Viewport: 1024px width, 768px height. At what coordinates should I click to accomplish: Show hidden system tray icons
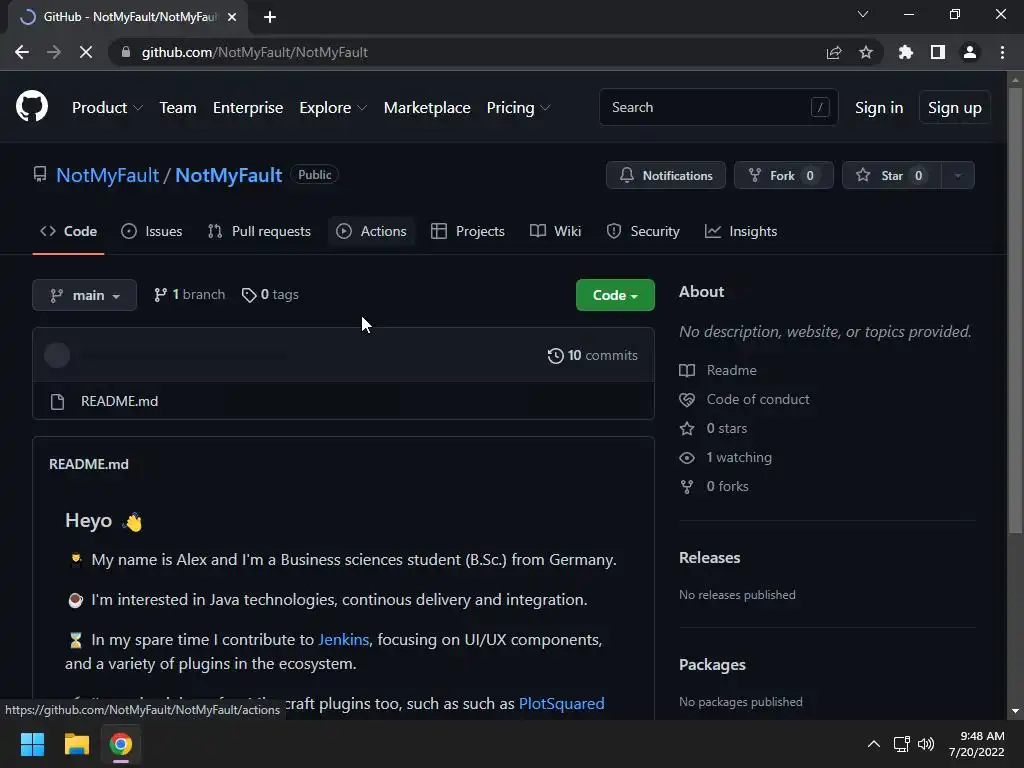(874, 744)
